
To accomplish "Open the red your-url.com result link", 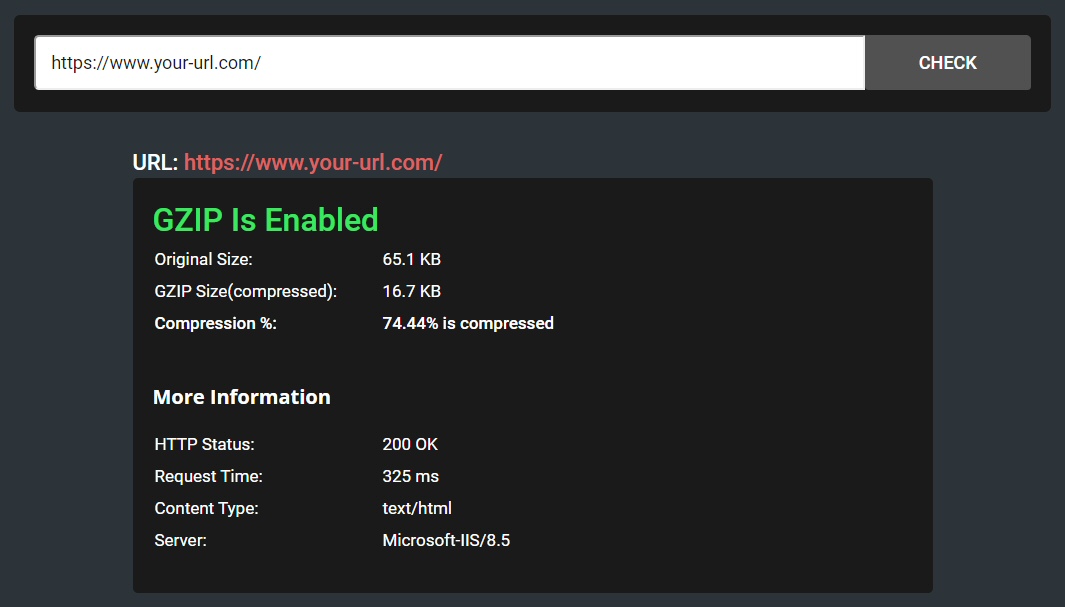I will coord(313,162).
